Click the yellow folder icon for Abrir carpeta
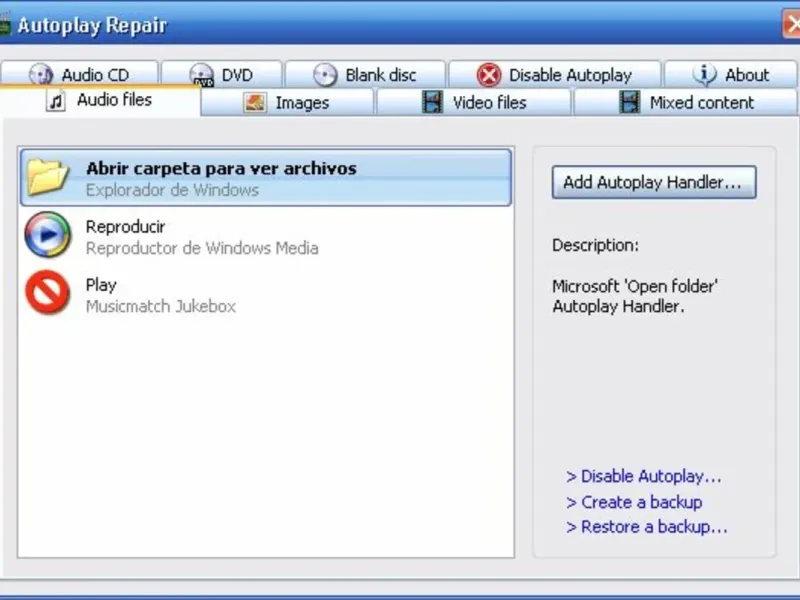 tap(47, 177)
